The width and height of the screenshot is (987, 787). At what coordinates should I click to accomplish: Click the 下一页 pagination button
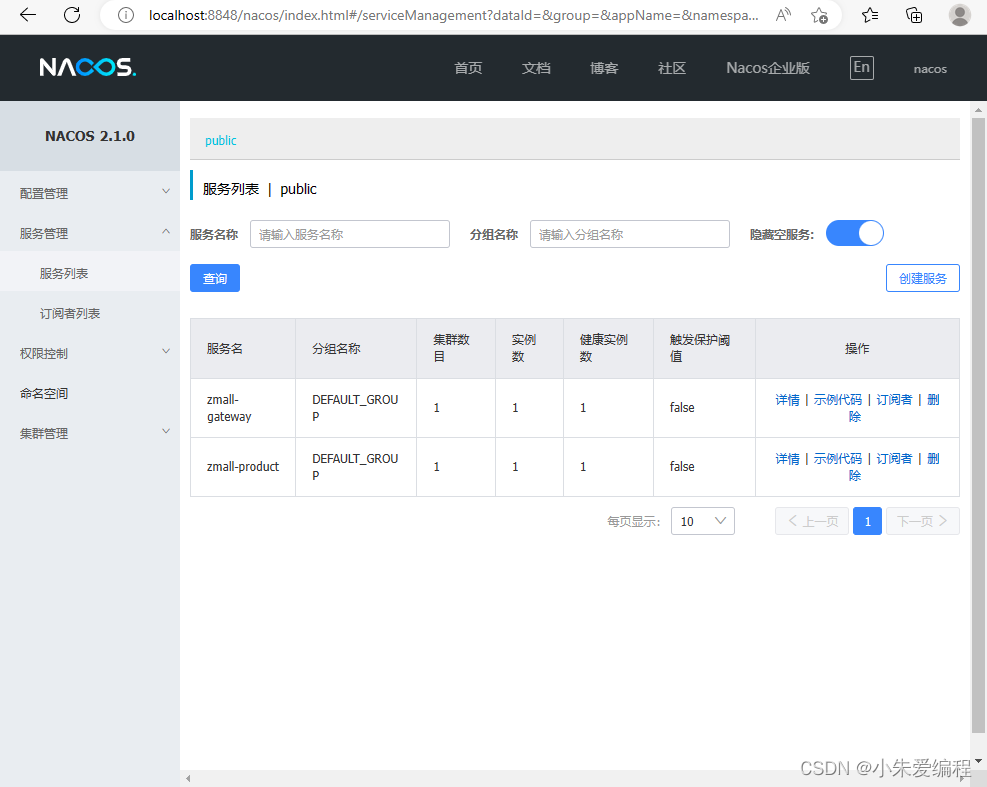922,521
